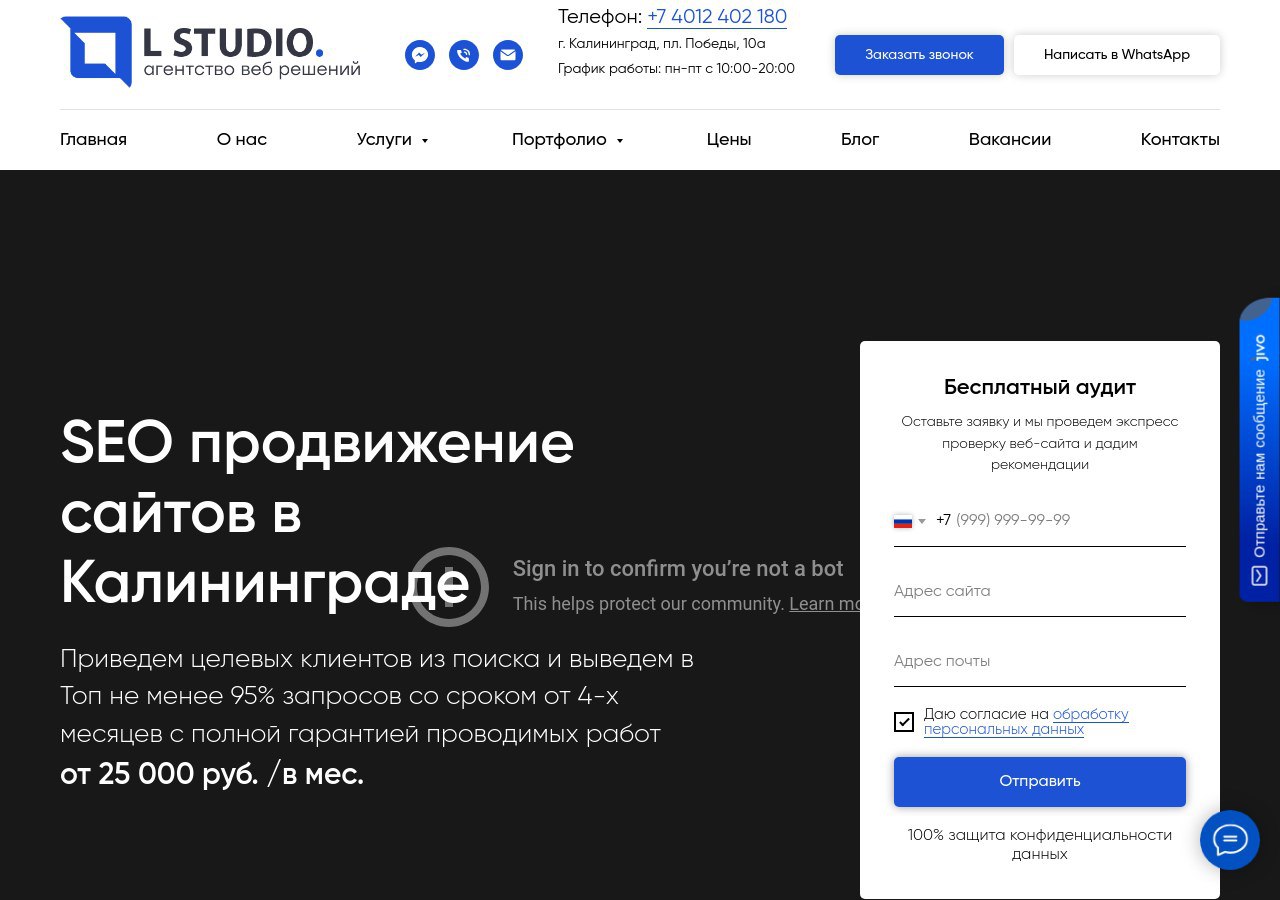
Task: Click the video player error icon
Action: [x=449, y=587]
